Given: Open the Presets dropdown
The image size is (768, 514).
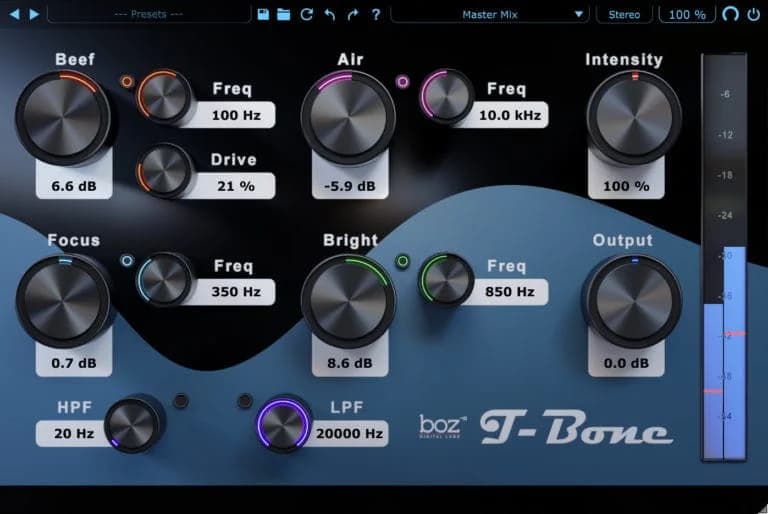Looking at the screenshot, I should 148,14.
